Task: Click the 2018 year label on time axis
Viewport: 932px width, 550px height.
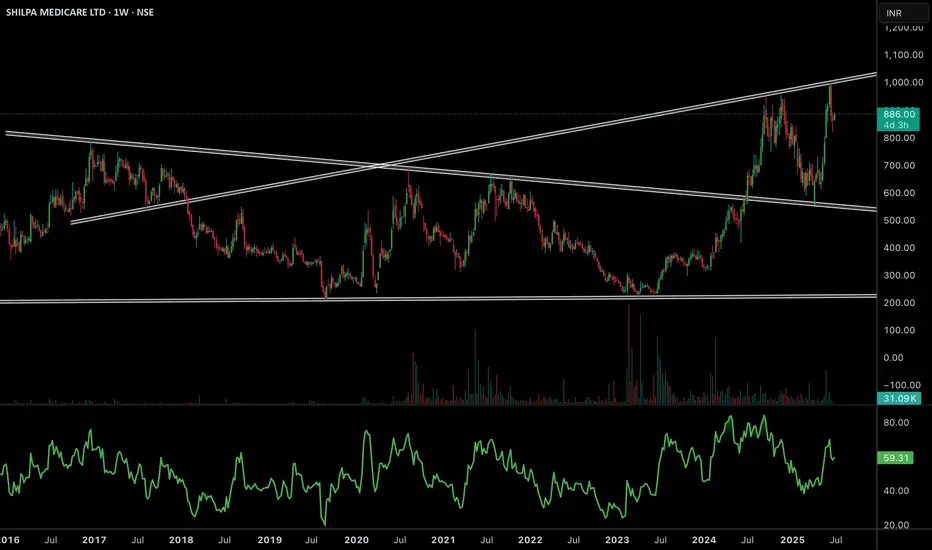Action: pyautogui.click(x=181, y=540)
